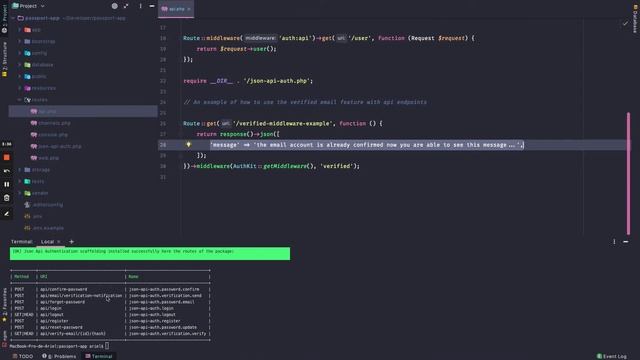Click 'api/email/verification-notification' in terminal

(81, 296)
